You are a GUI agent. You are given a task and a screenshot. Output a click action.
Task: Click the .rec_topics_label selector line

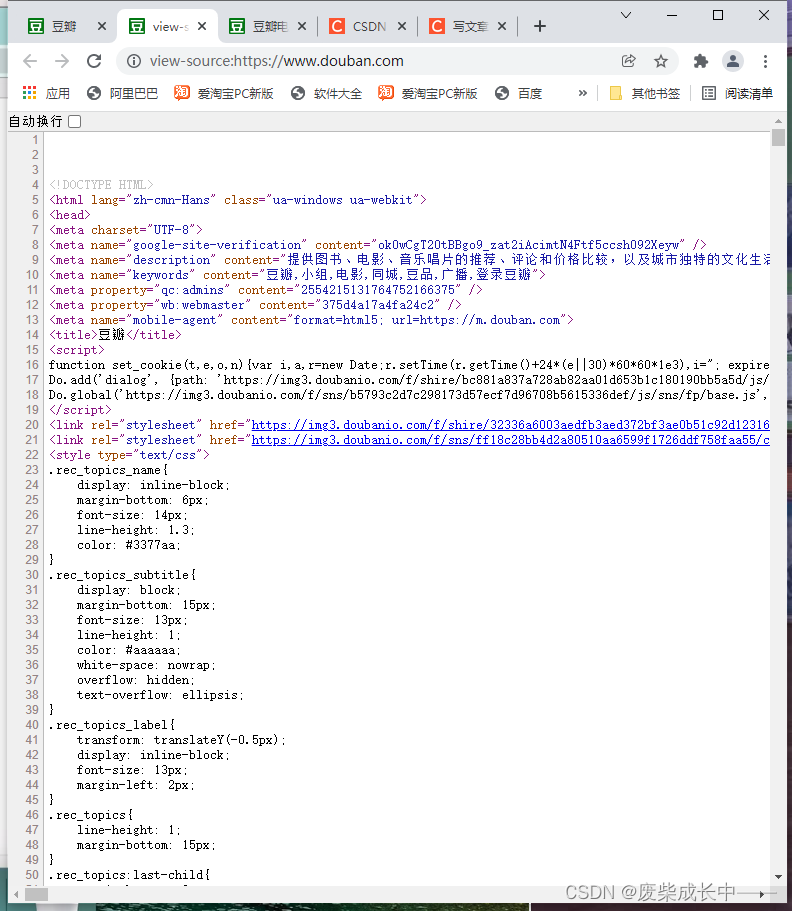click(x=112, y=725)
